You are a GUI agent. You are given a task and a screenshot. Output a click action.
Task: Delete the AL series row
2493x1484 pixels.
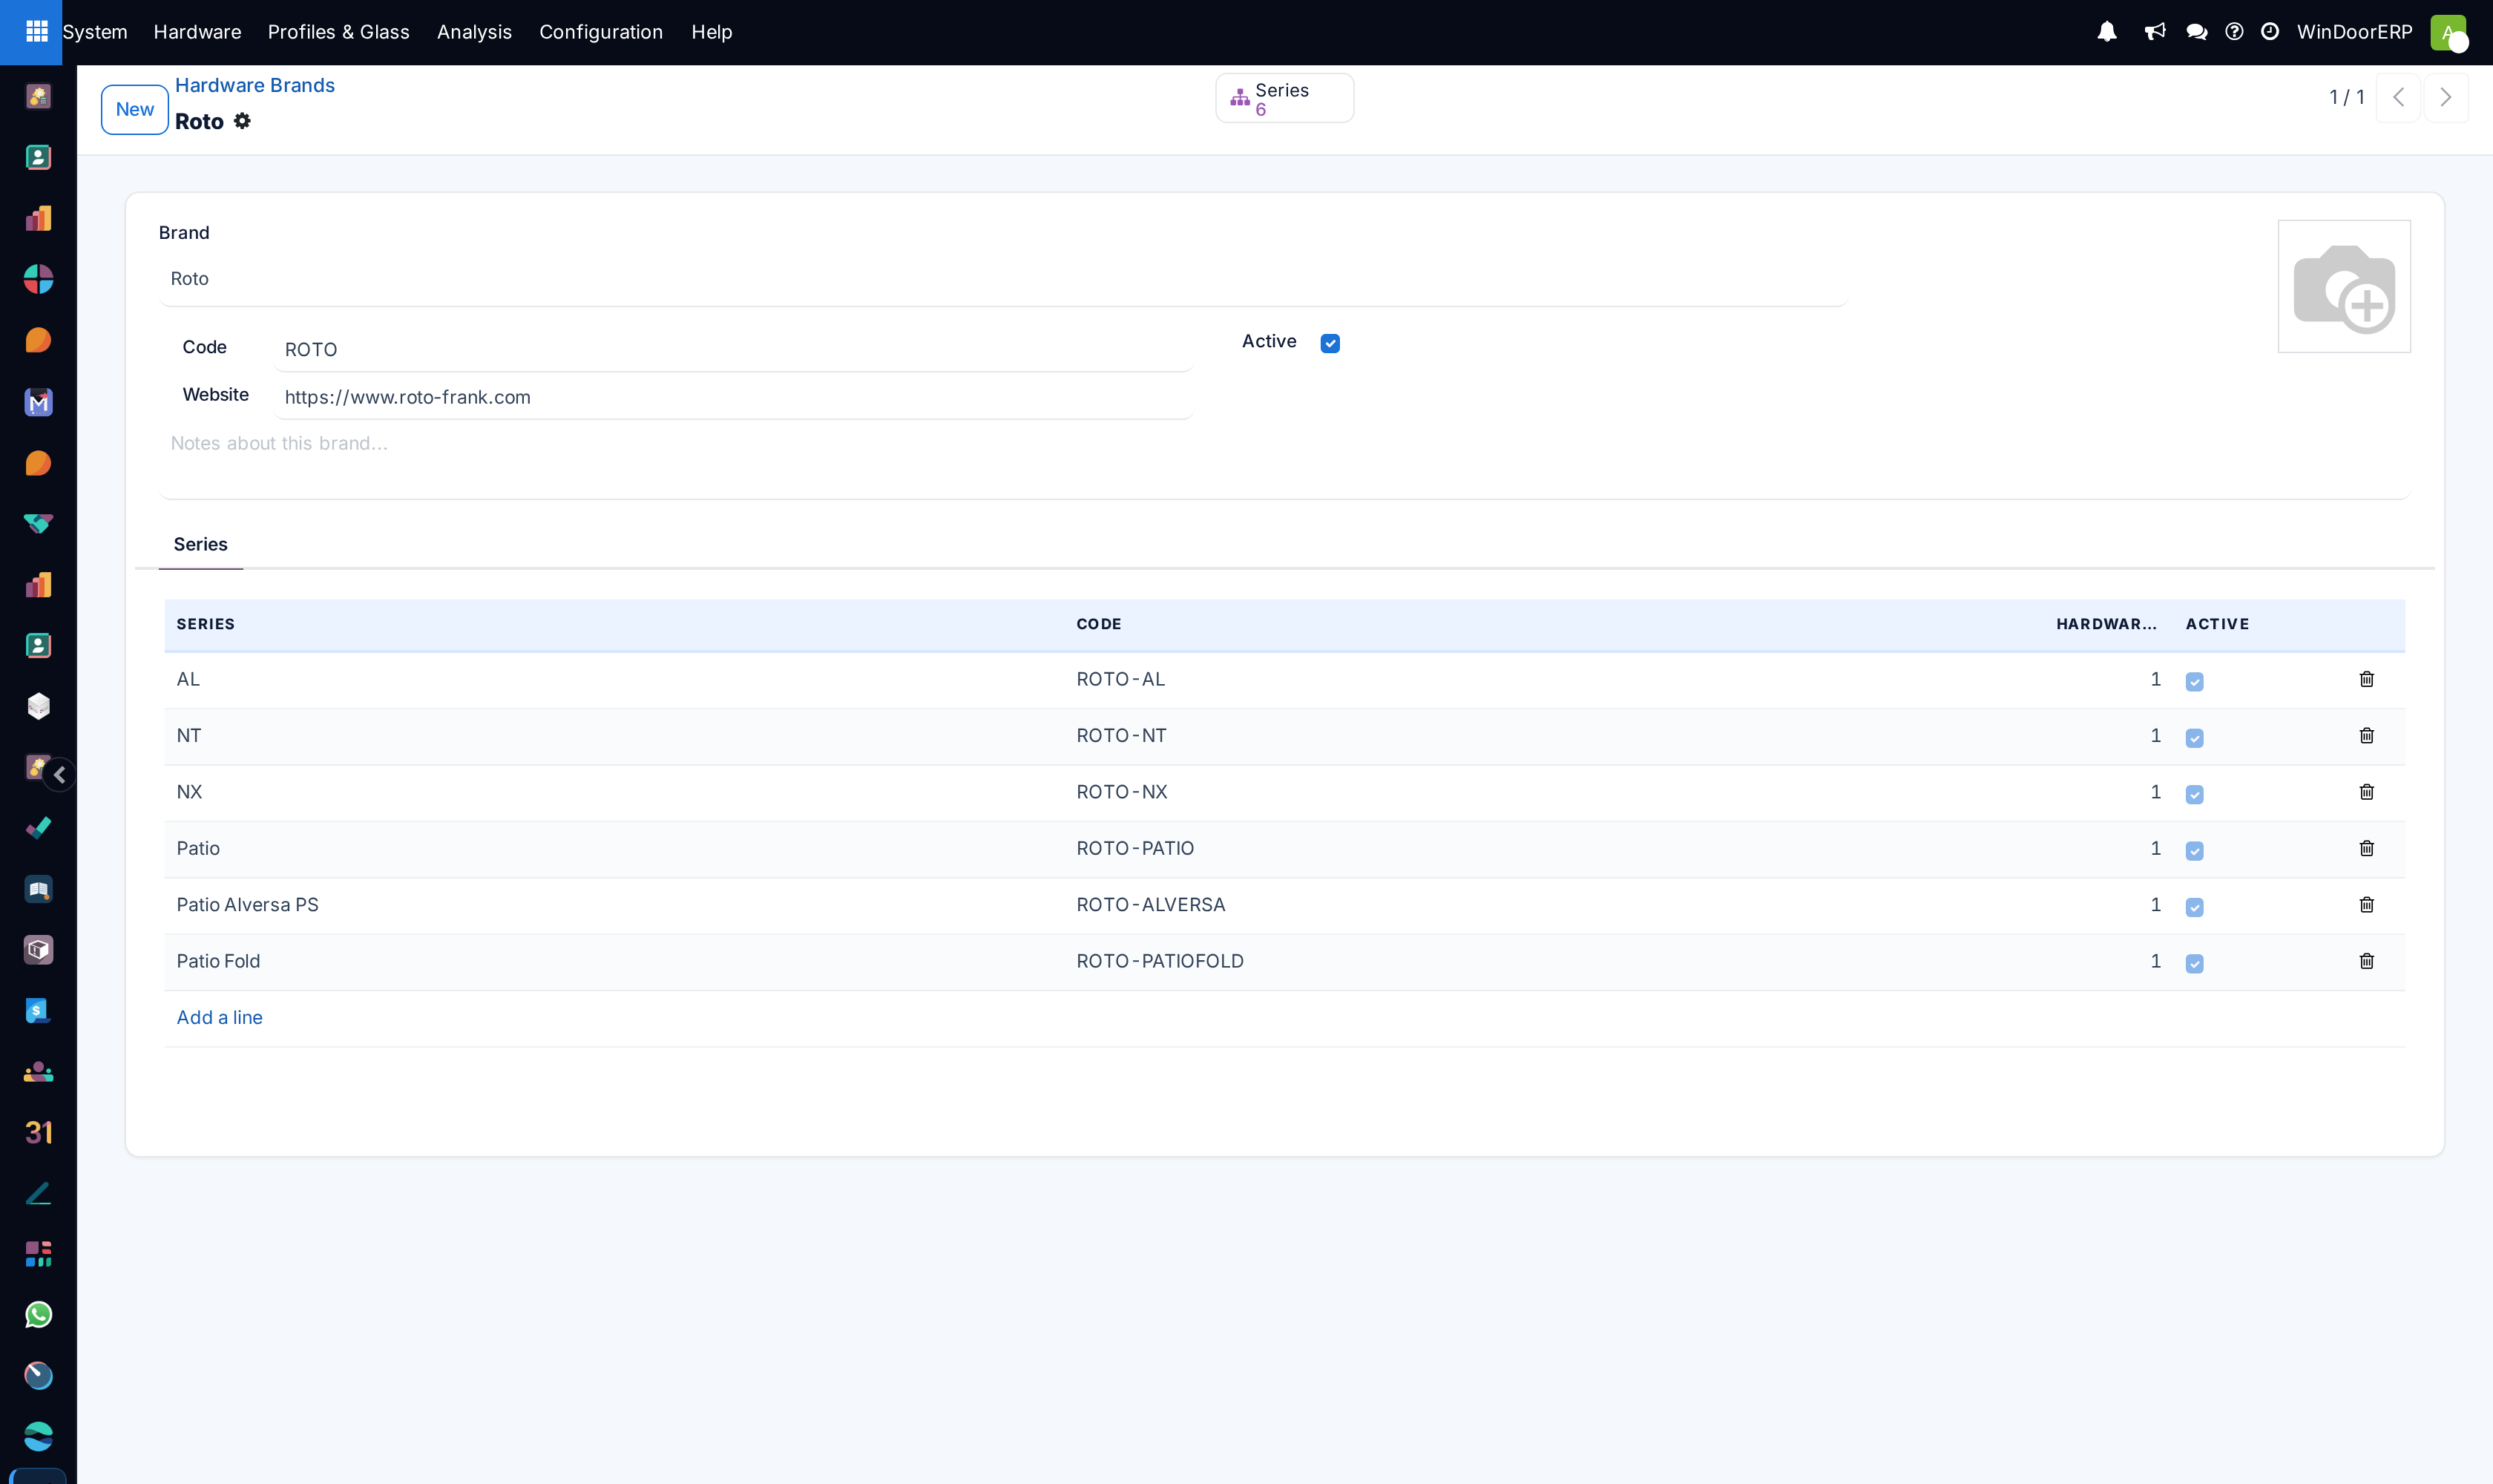coord(2366,679)
